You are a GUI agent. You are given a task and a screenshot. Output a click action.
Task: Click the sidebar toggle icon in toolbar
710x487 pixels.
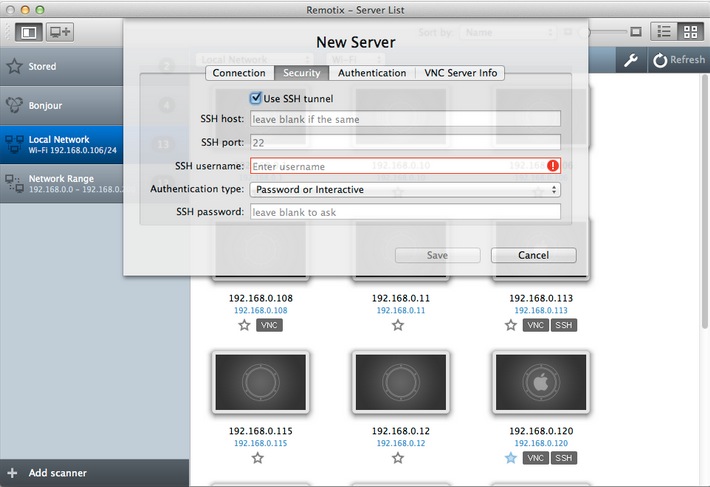(x=27, y=32)
